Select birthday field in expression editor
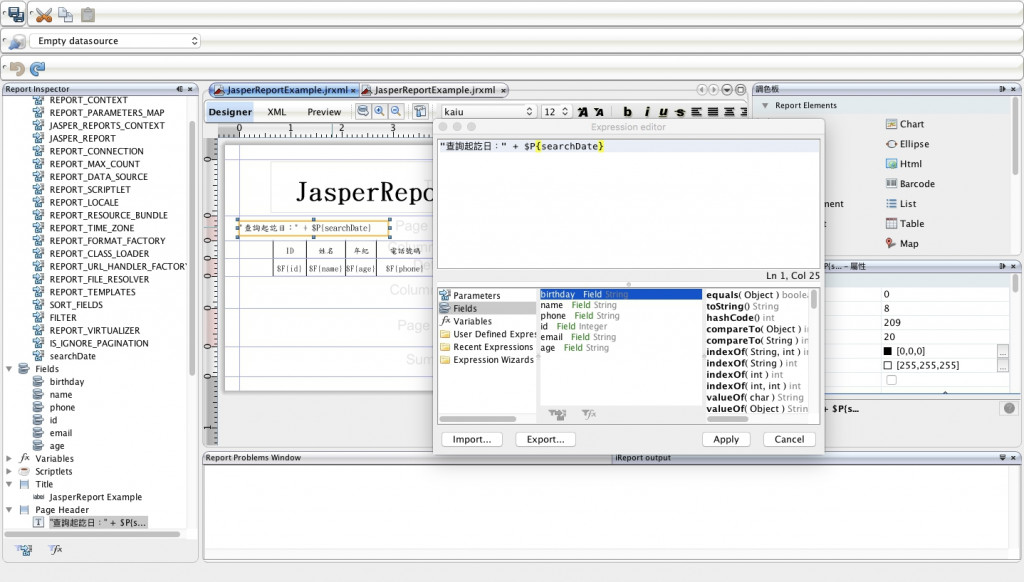Screen dimensions: 1024x582 [x=620, y=295]
